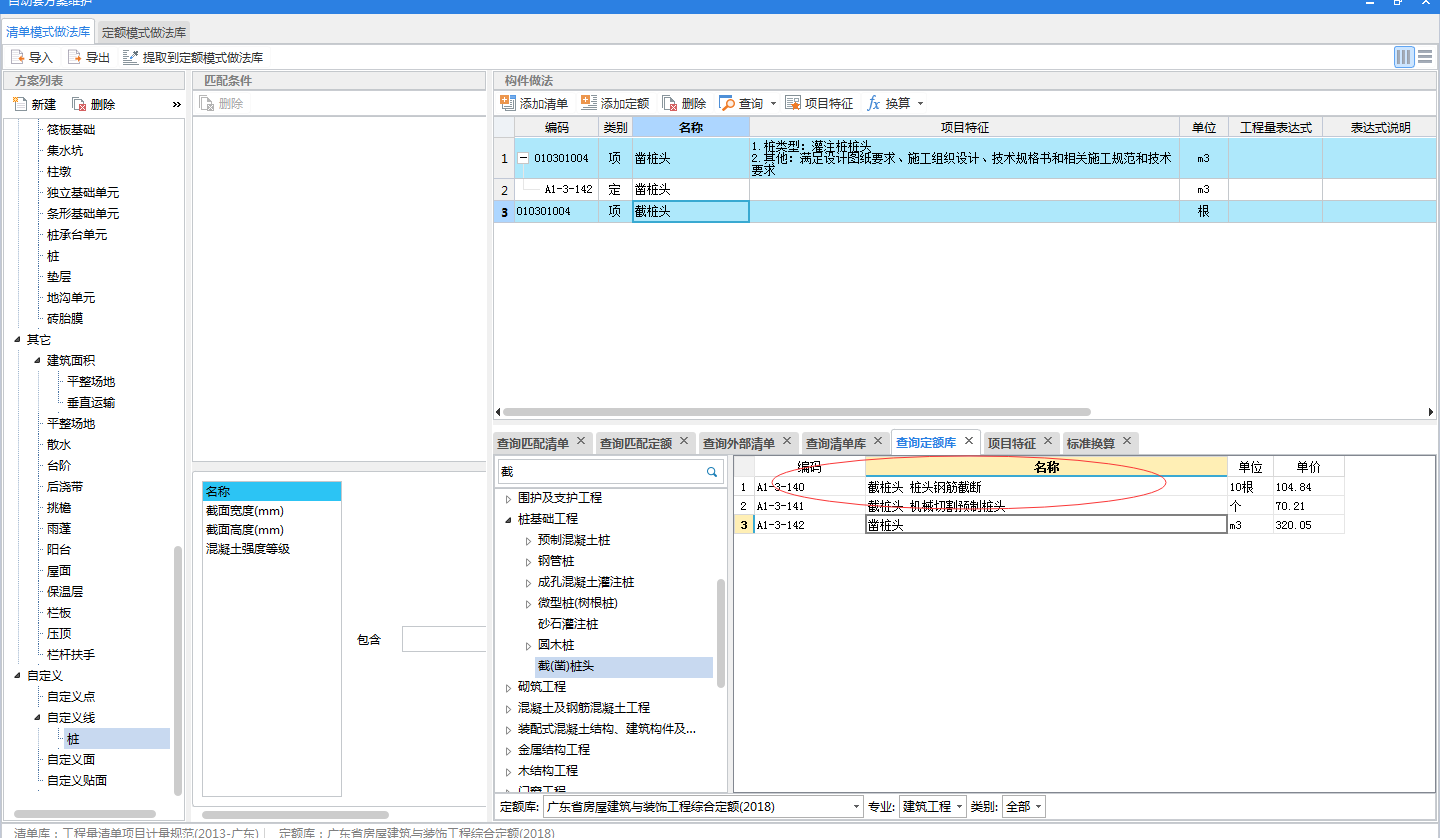The width and height of the screenshot is (1440, 838).
Task: Click 删除 in the 构件做法 toolbar
Action: [x=684, y=103]
